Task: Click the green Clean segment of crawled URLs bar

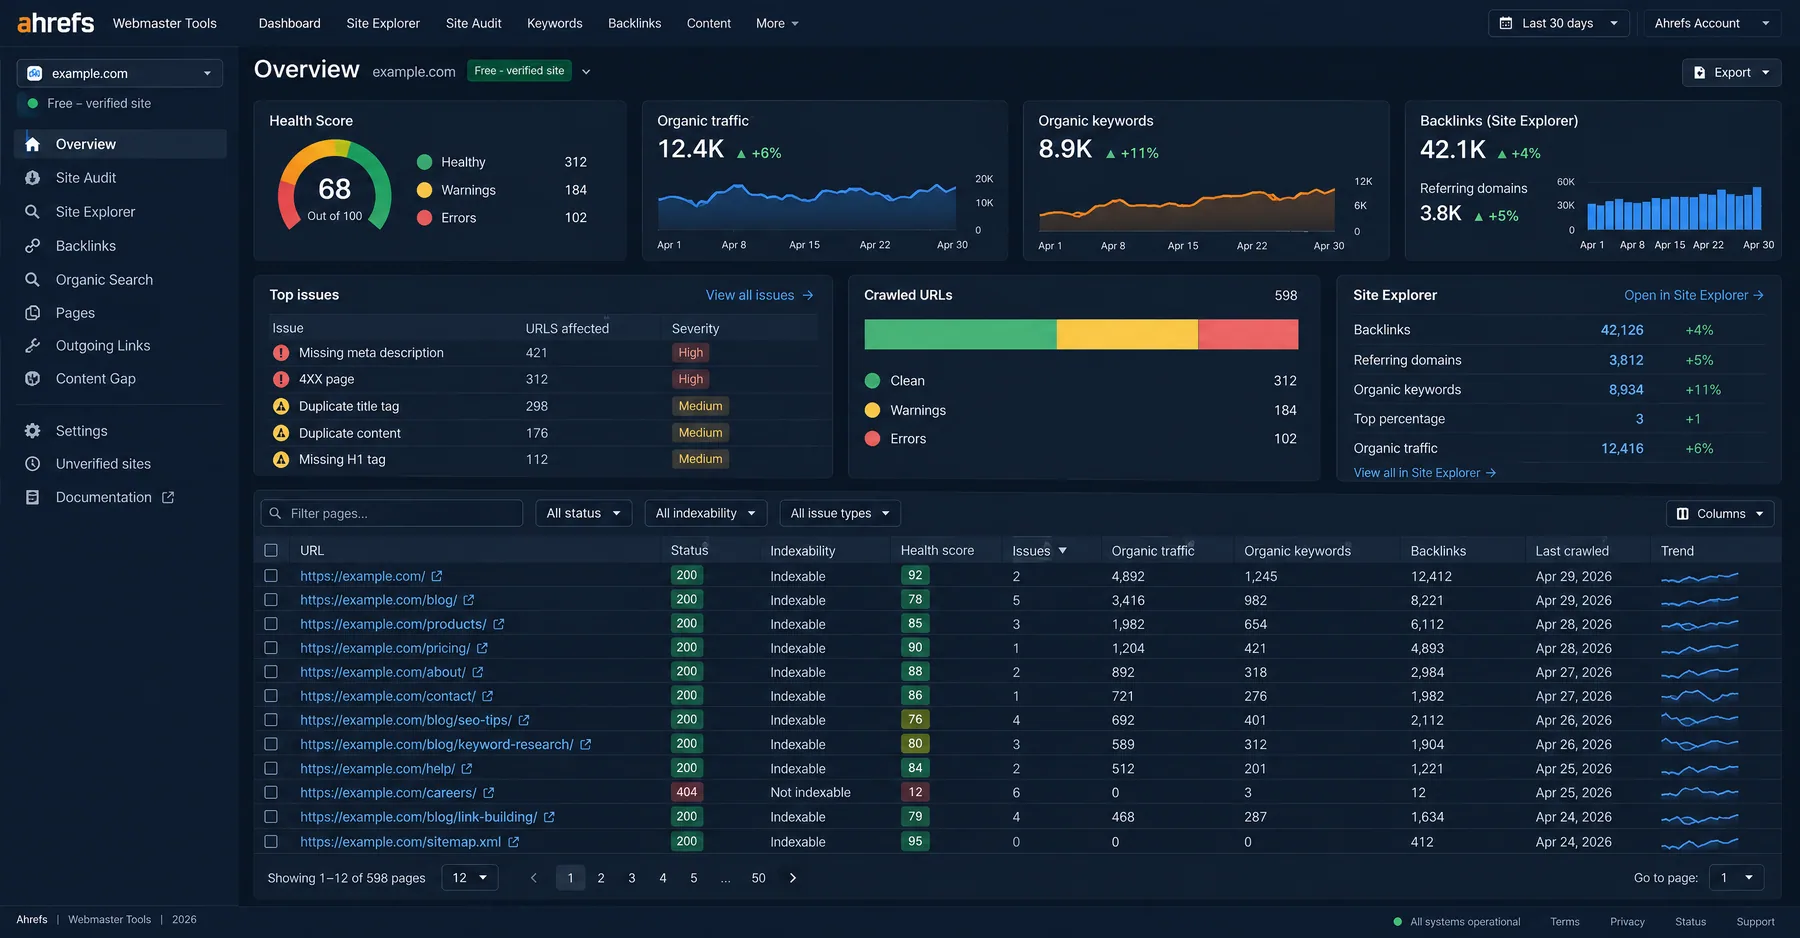Action: click(x=960, y=334)
